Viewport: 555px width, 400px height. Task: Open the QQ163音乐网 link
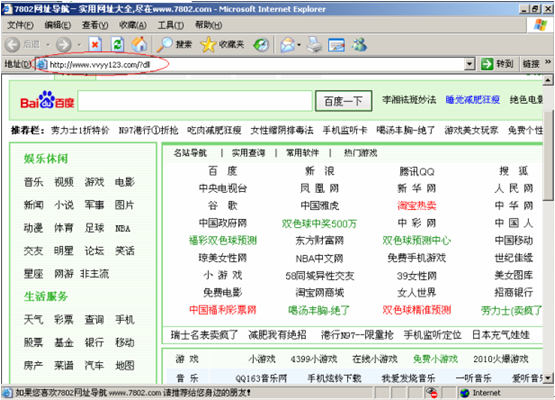pyautogui.click(x=261, y=378)
